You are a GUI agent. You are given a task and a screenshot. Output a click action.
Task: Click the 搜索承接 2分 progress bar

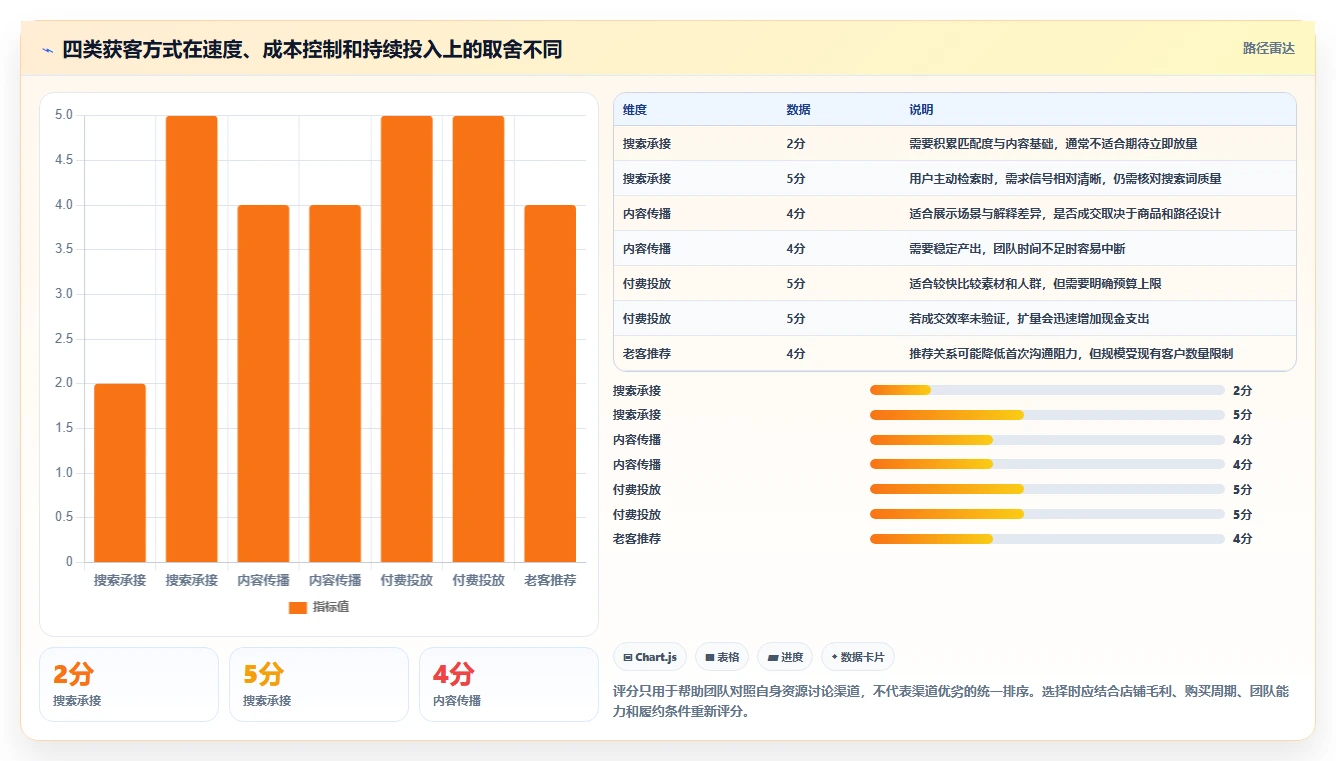pos(1047,390)
